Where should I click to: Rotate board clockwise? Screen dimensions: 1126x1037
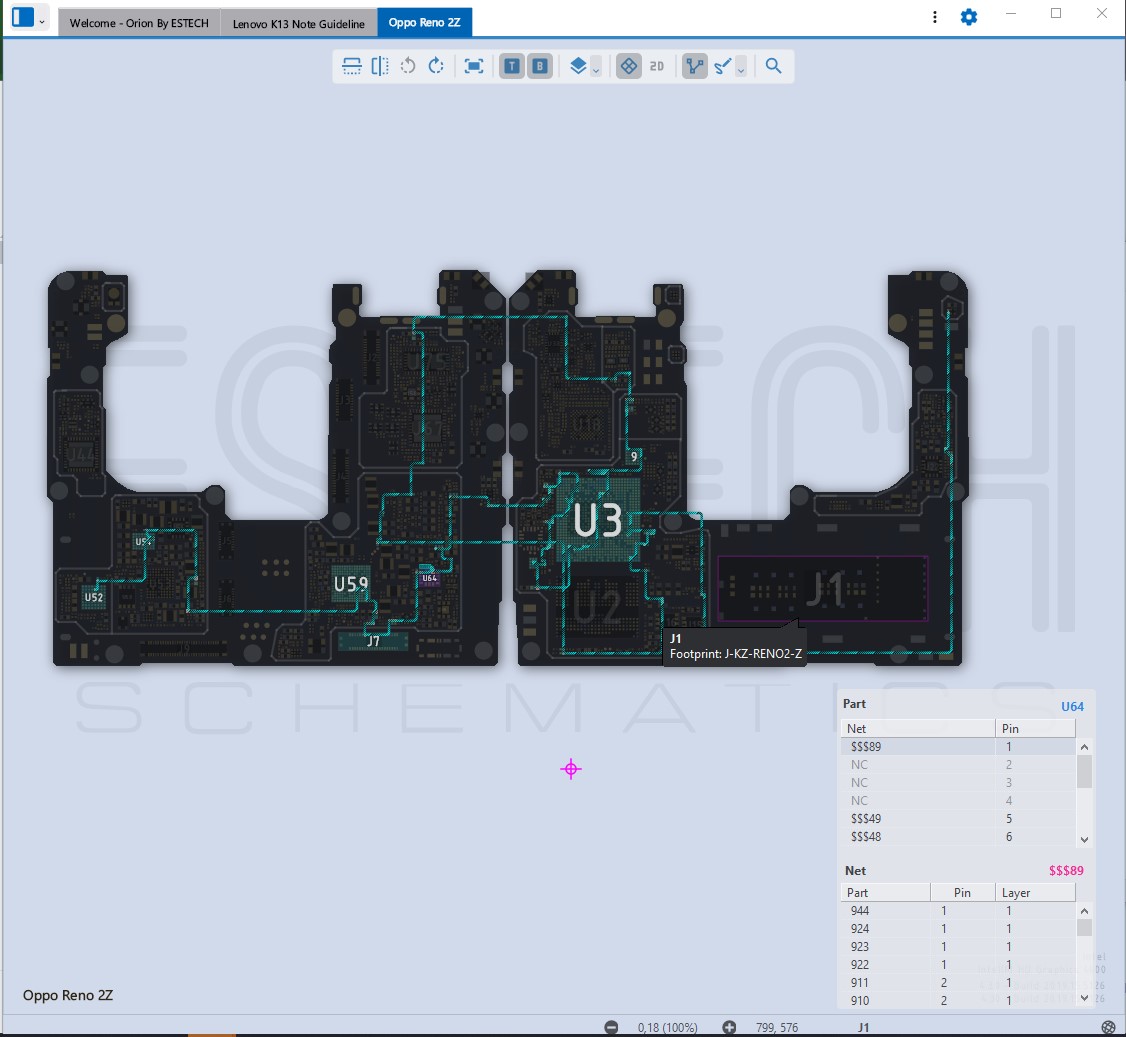pos(436,66)
